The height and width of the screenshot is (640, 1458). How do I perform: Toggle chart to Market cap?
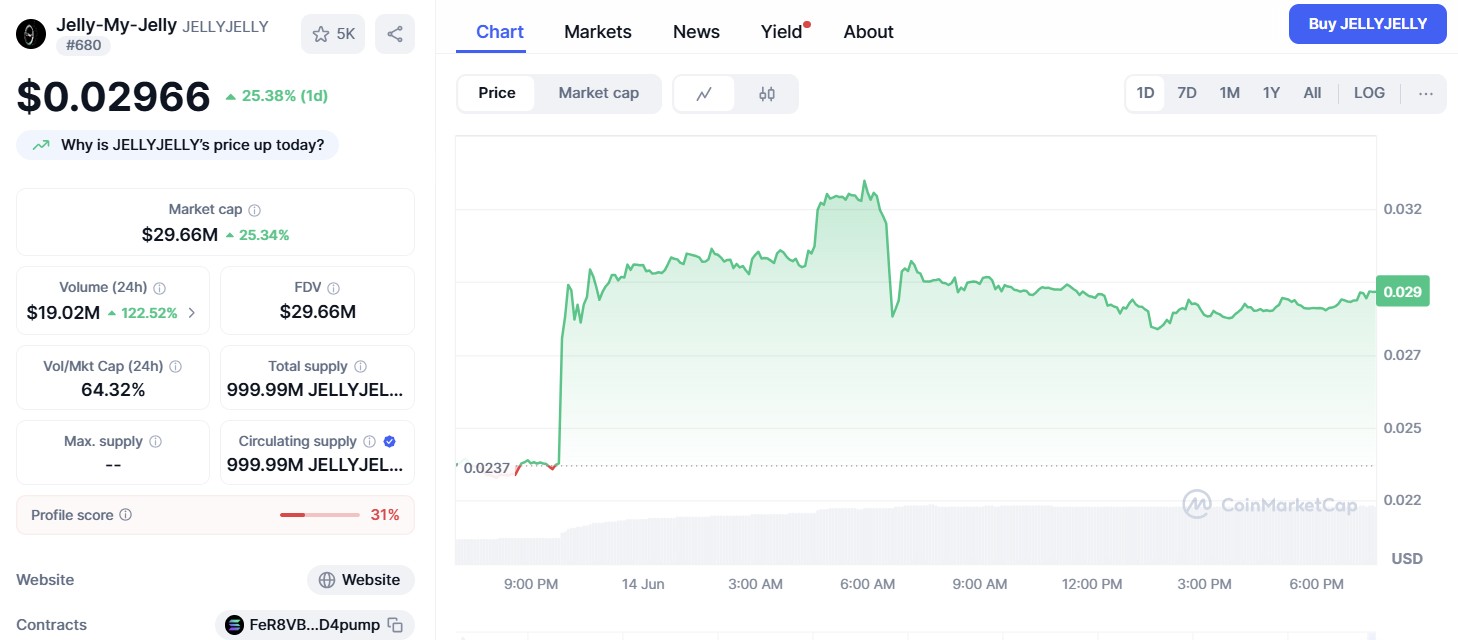598,93
